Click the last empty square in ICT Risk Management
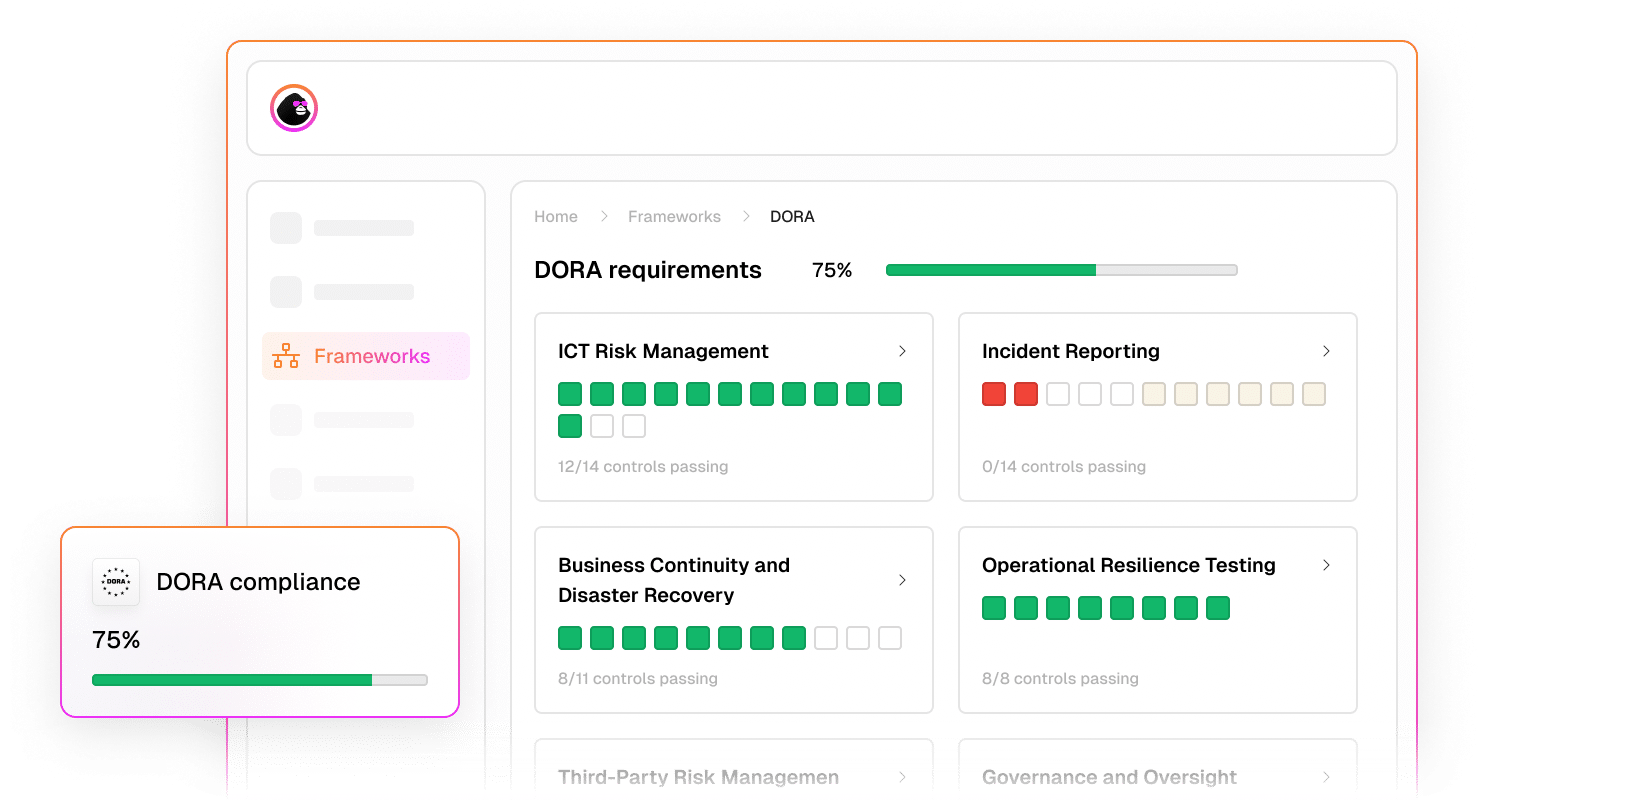The height and width of the screenshot is (800, 1644). 634,426
